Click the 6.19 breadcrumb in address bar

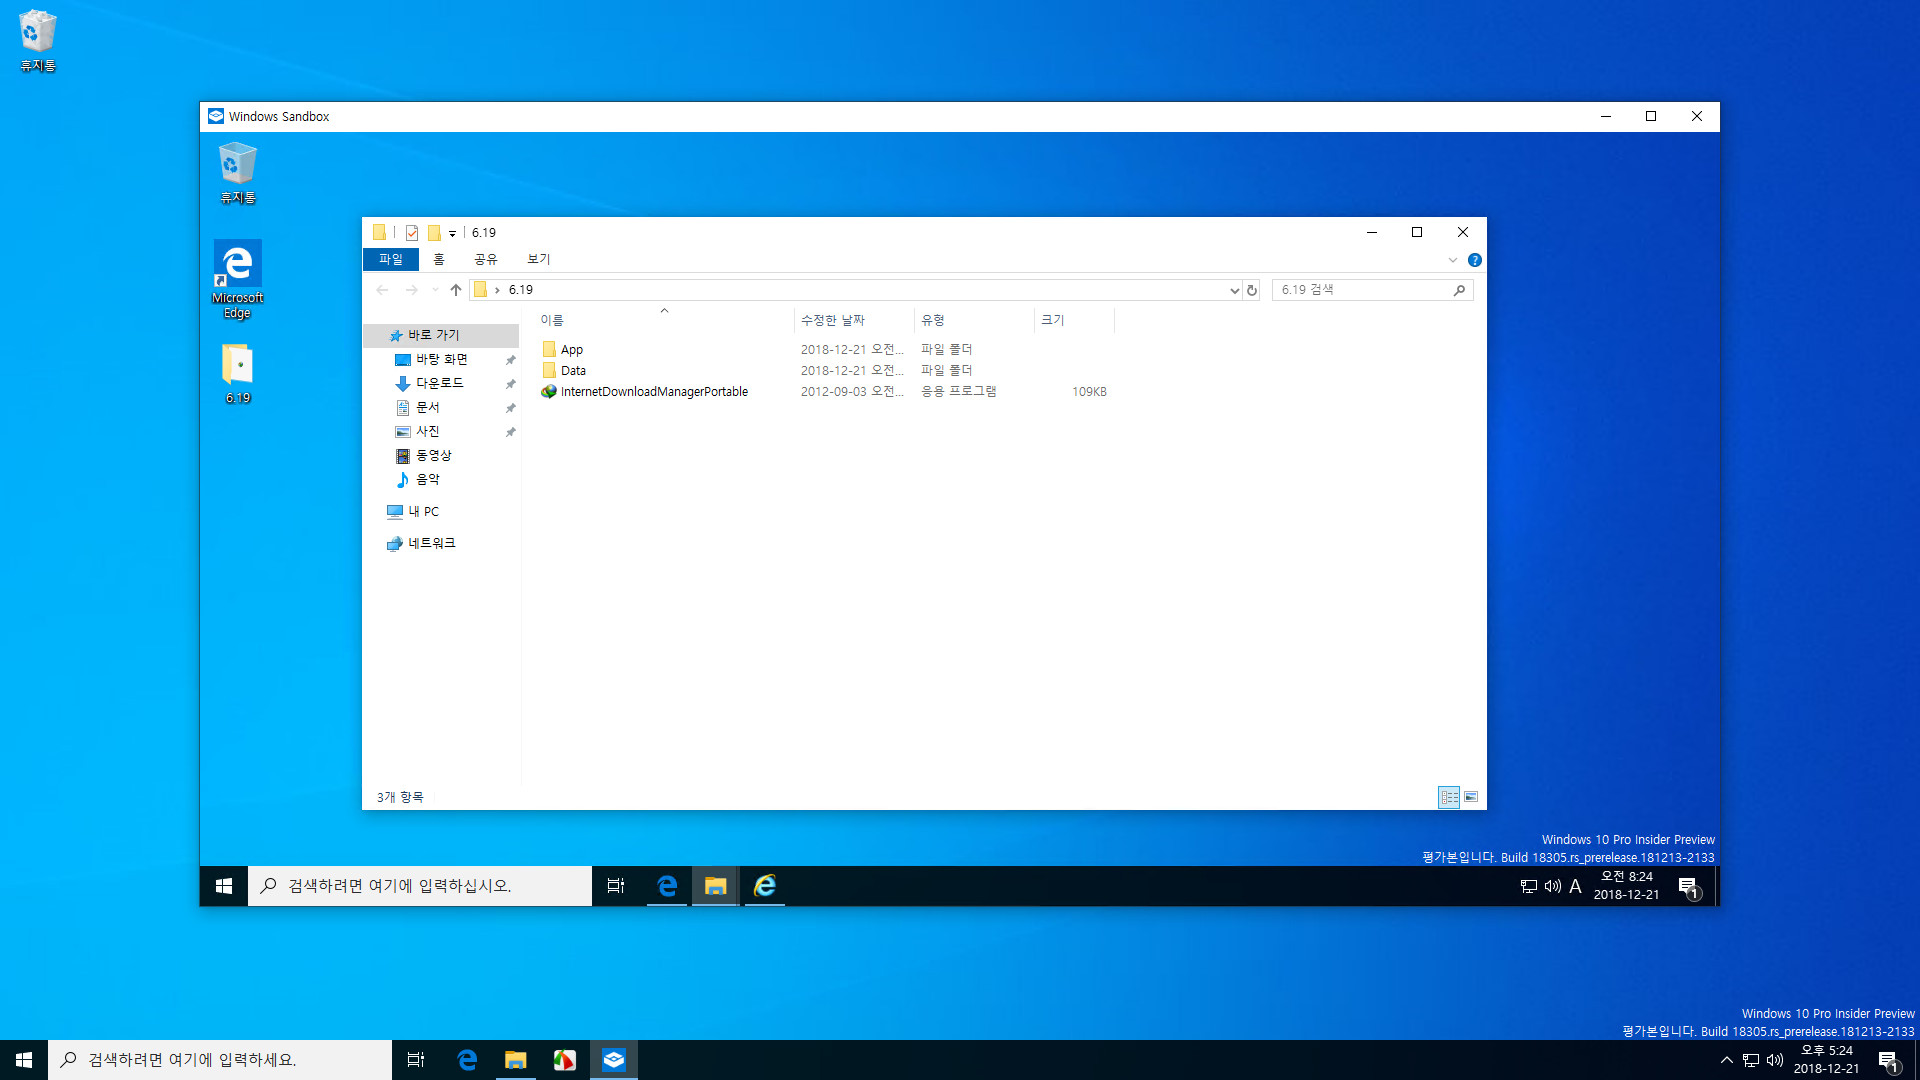pos(521,290)
